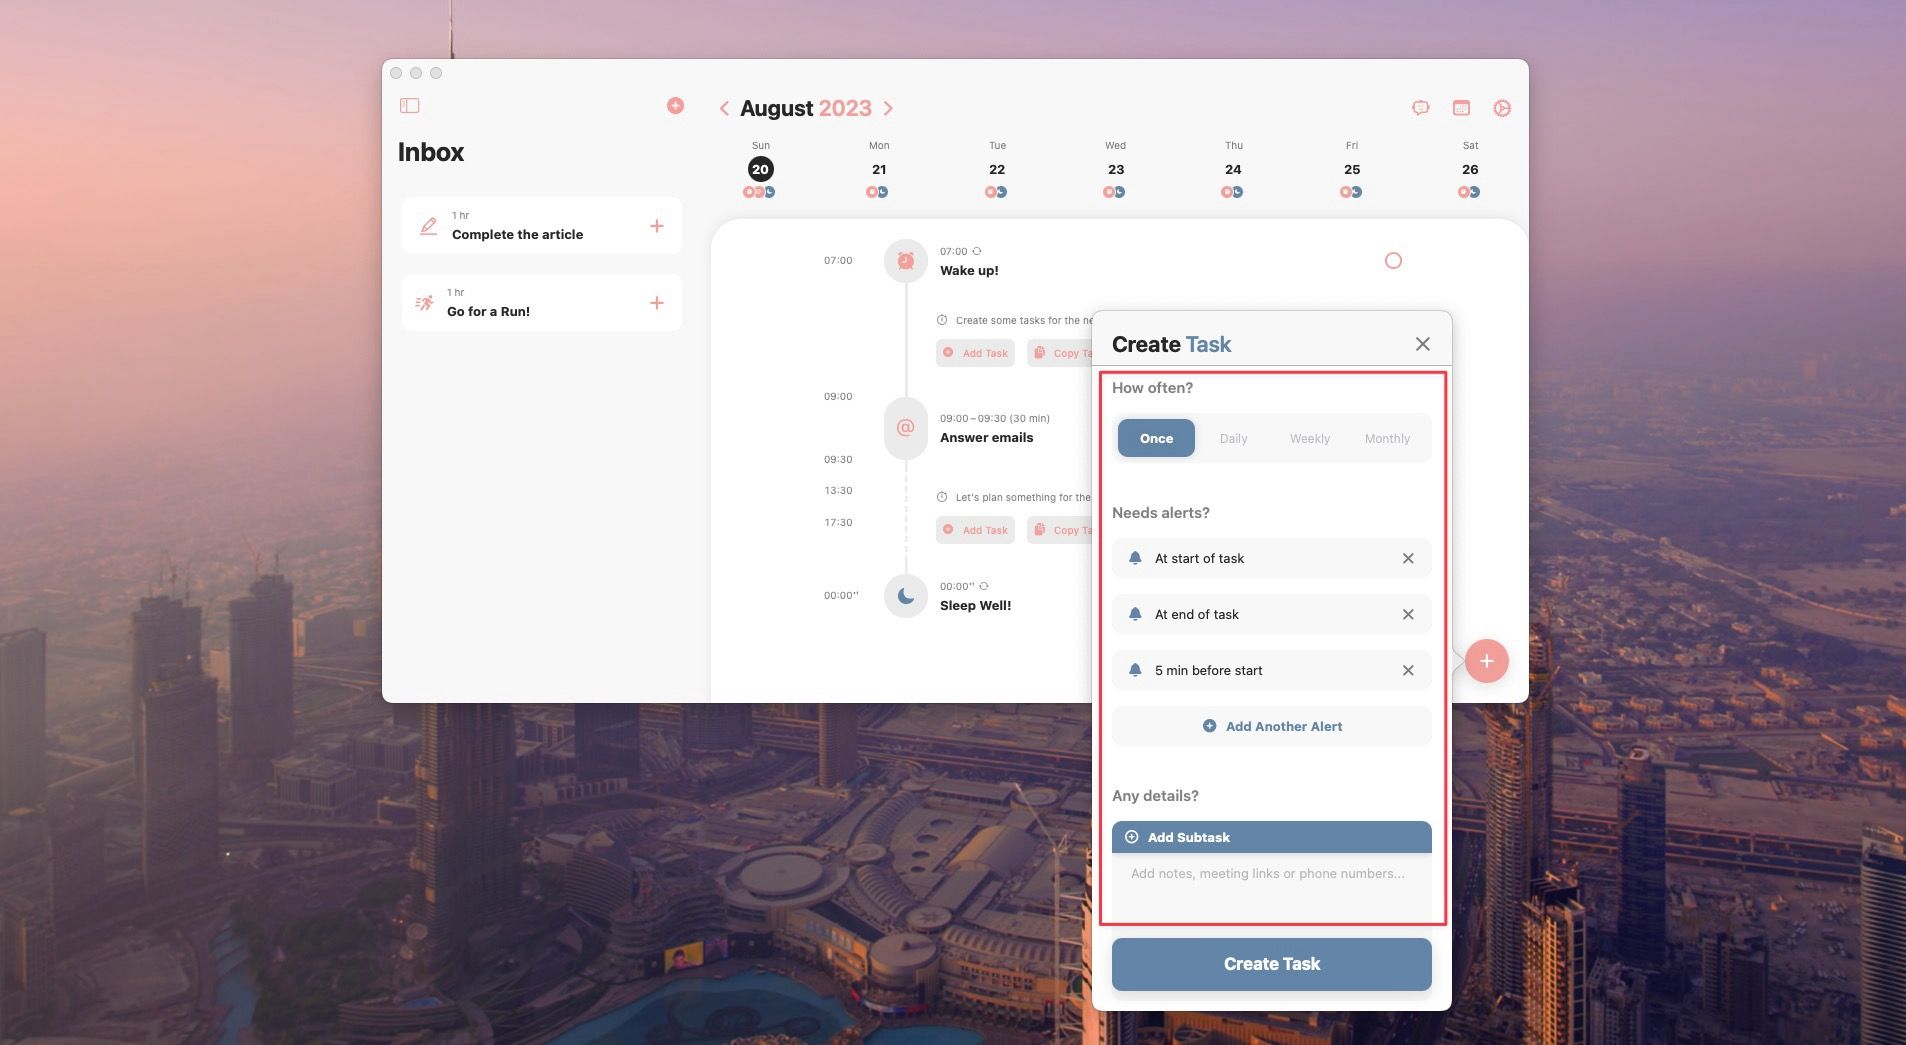The height and width of the screenshot is (1045, 1906).
Task: Open the settings gear icon
Action: click(1501, 108)
